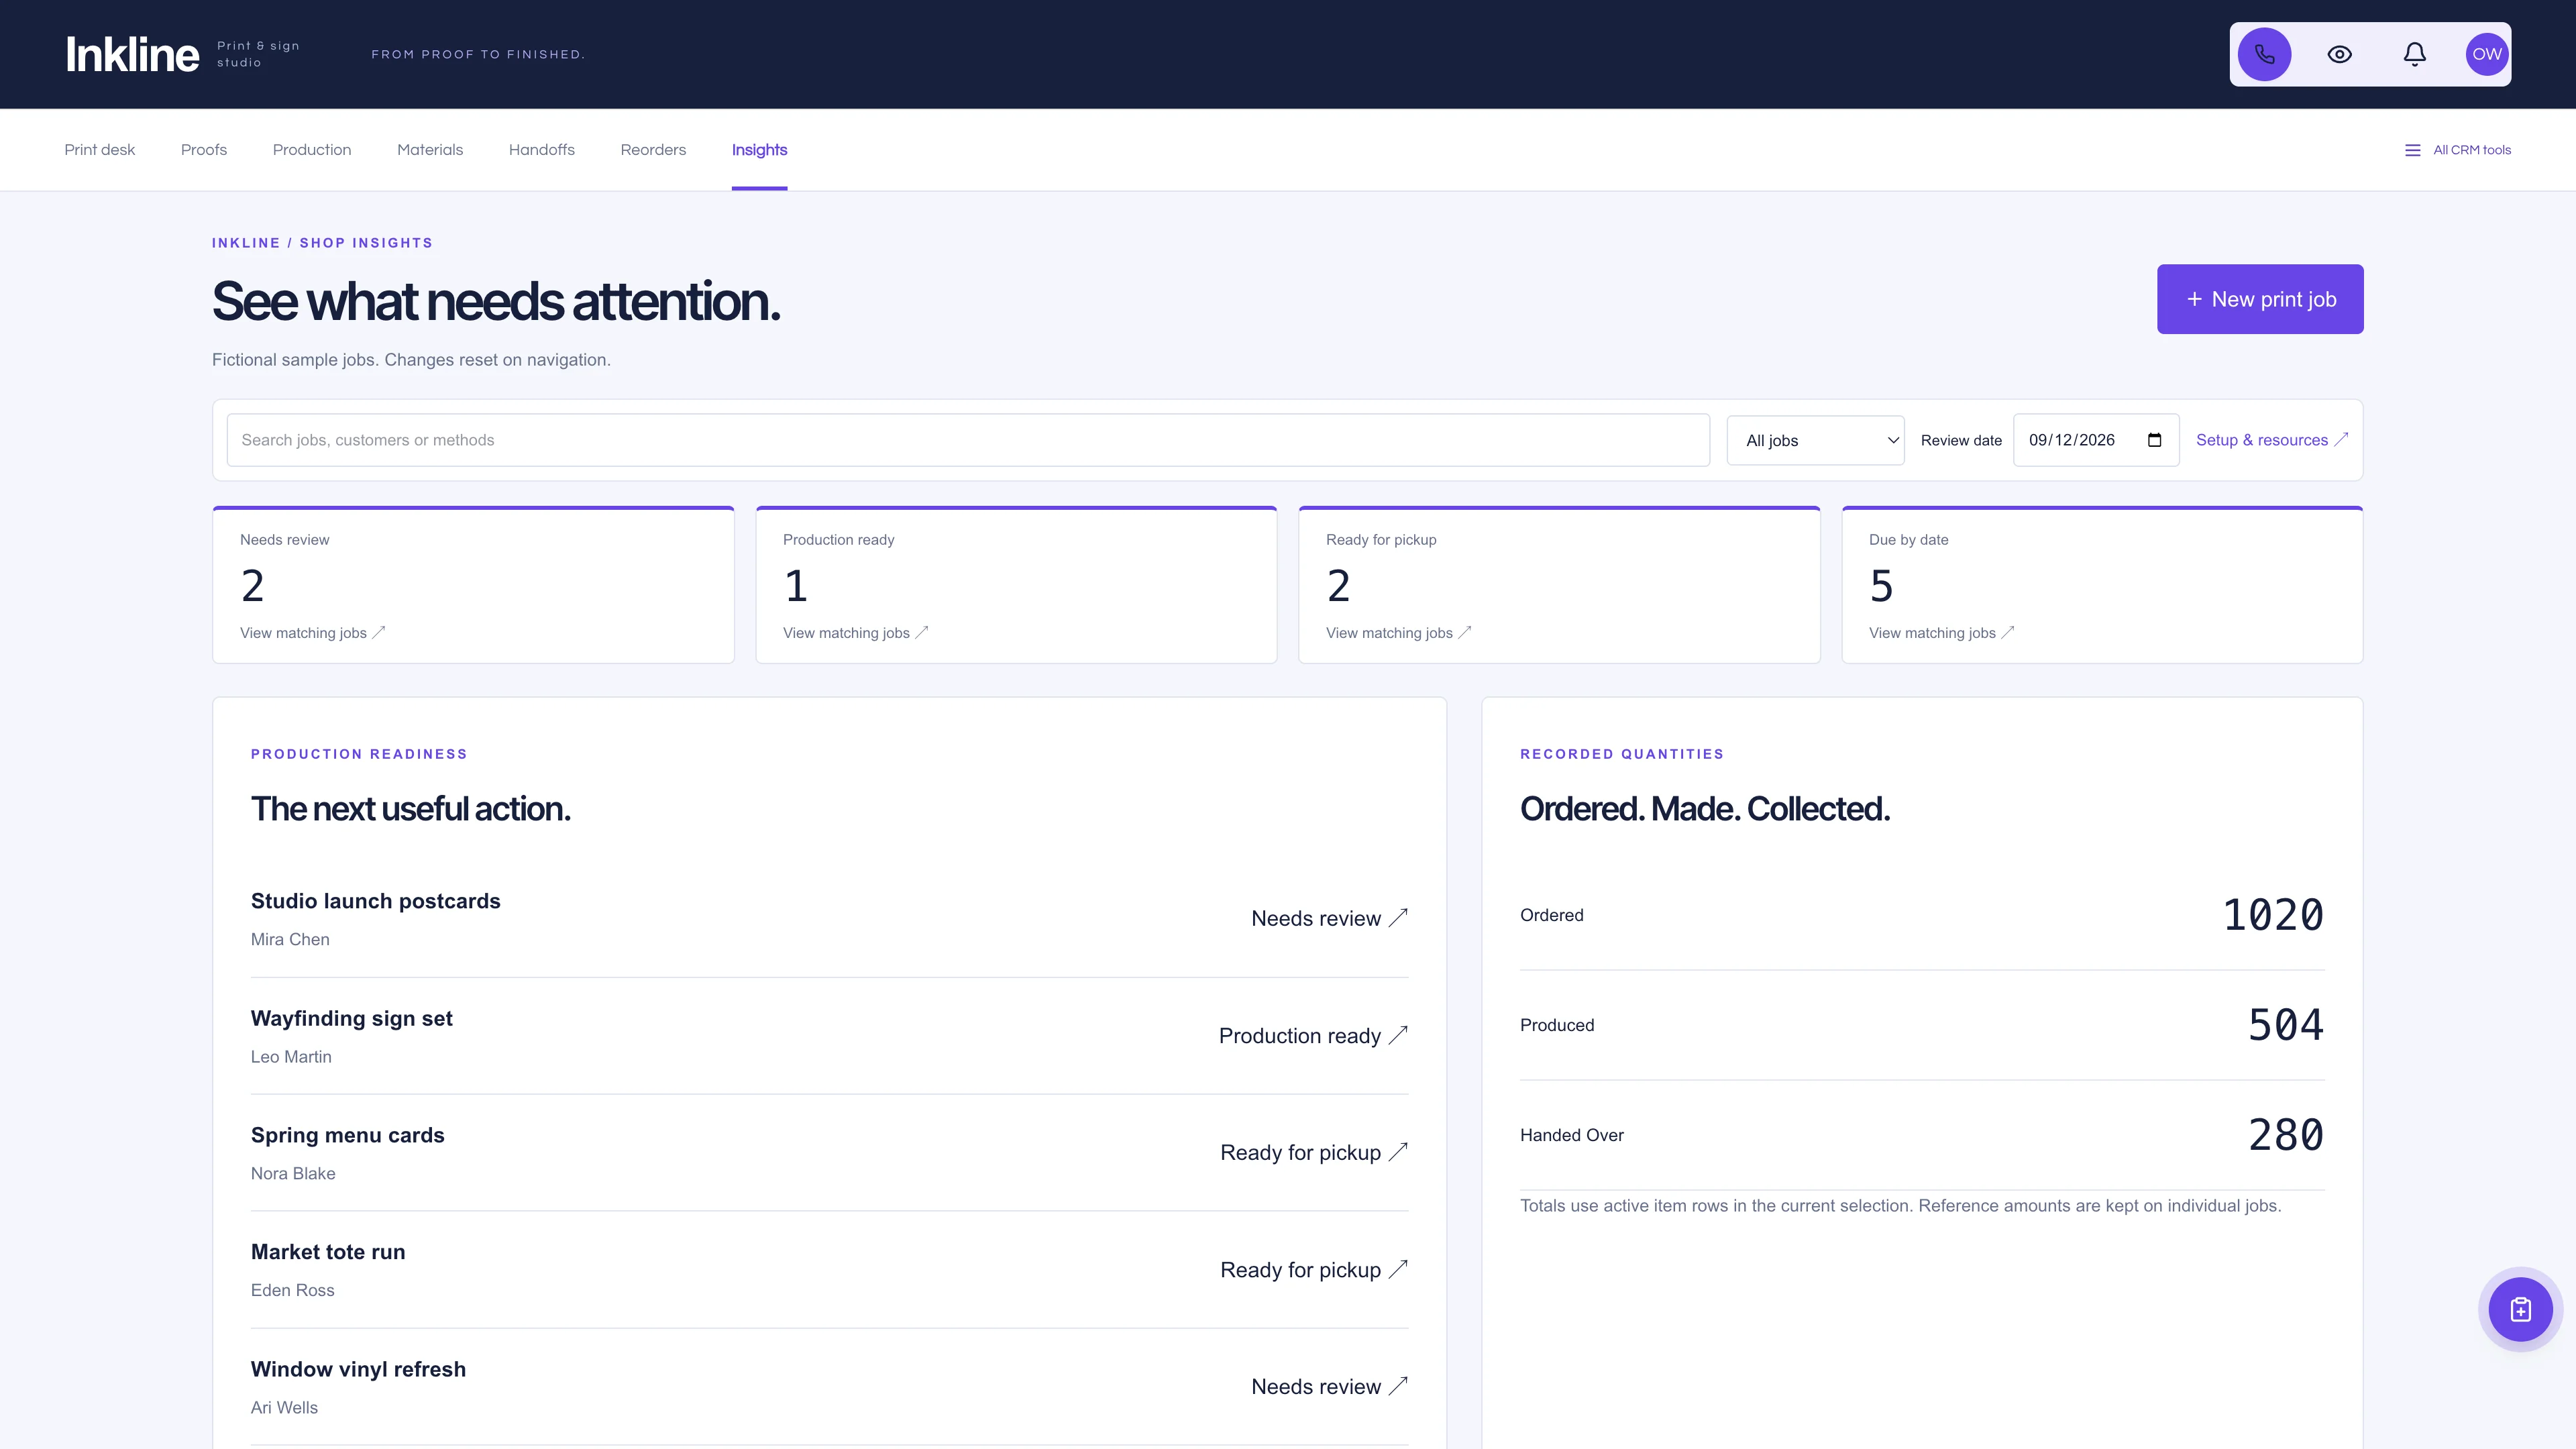View matching jobs under Due by date
The width and height of the screenshot is (2576, 1449).
pyautogui.click(x=1941, y=633)
